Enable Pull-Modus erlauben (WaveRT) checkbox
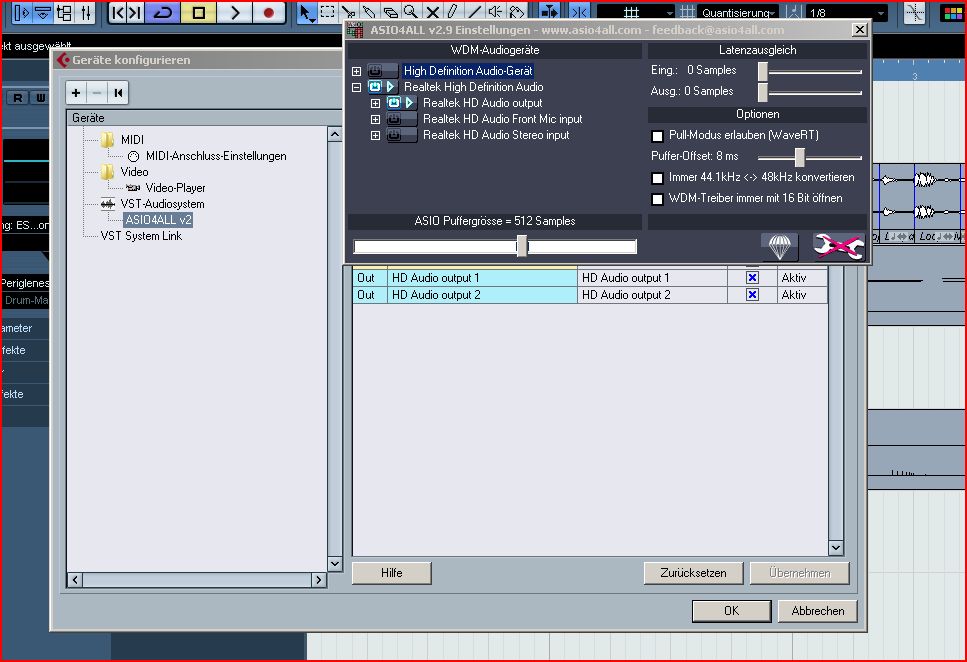Screen dimensions: 967x662 (657, 136)
